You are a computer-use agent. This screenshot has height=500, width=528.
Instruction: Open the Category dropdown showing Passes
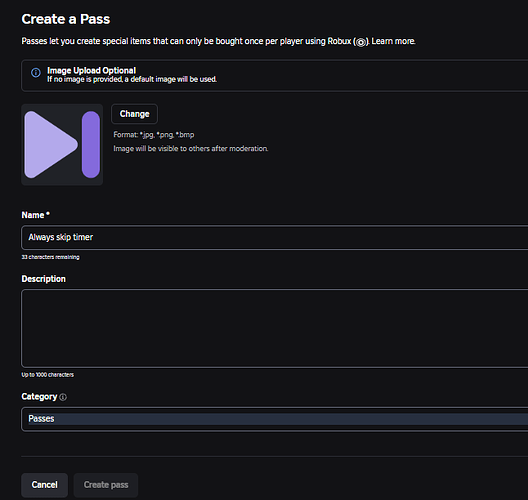274,419
